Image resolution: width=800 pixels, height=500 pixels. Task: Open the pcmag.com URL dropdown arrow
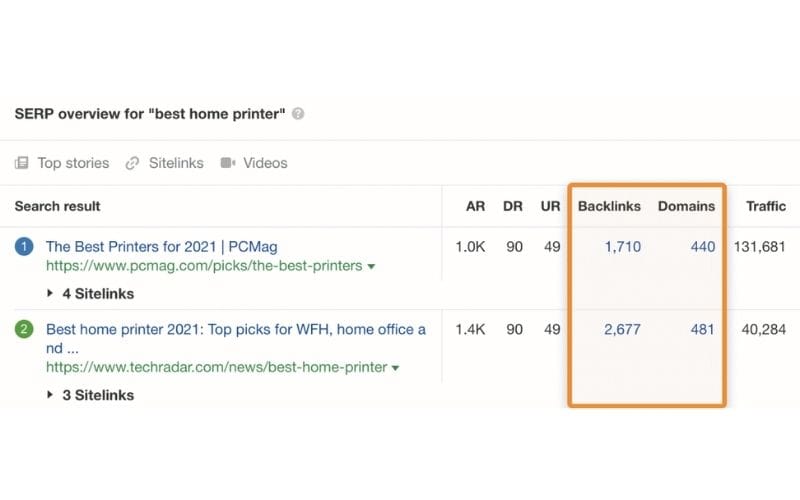pos(371,266)
